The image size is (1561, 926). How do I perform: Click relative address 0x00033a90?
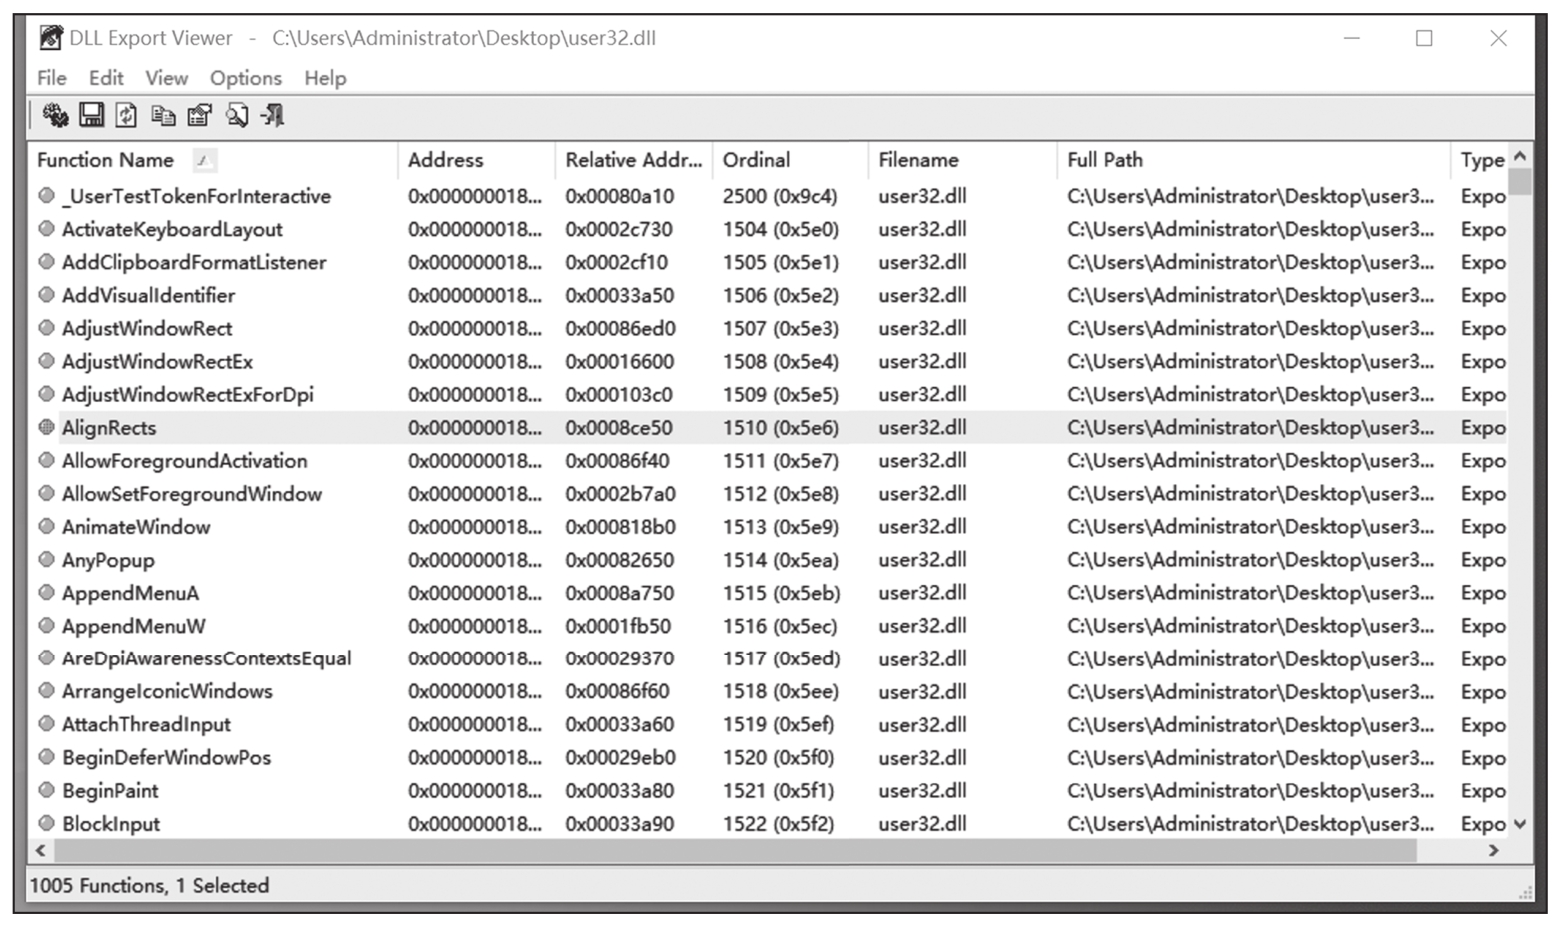click(x=620, y=824)
